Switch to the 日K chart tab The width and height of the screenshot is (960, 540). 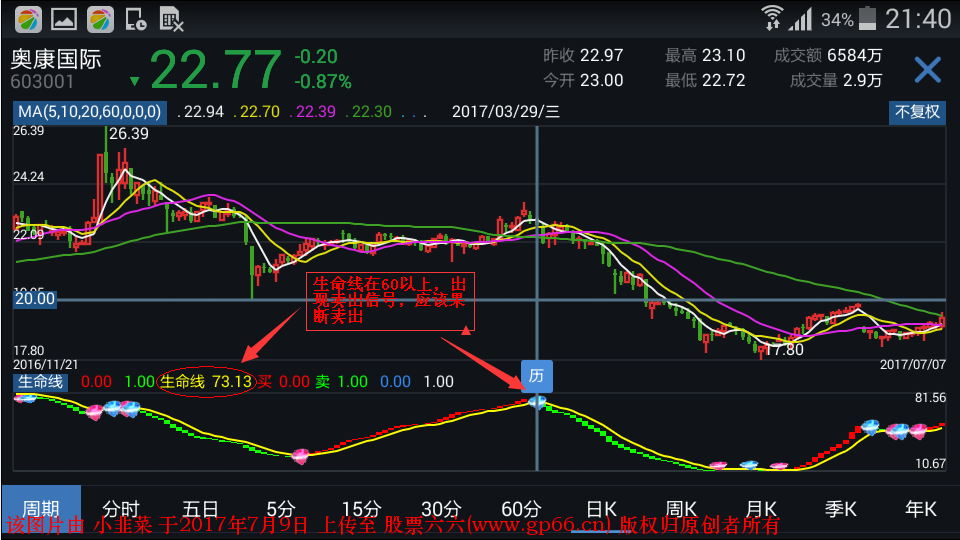coord(601,508)
